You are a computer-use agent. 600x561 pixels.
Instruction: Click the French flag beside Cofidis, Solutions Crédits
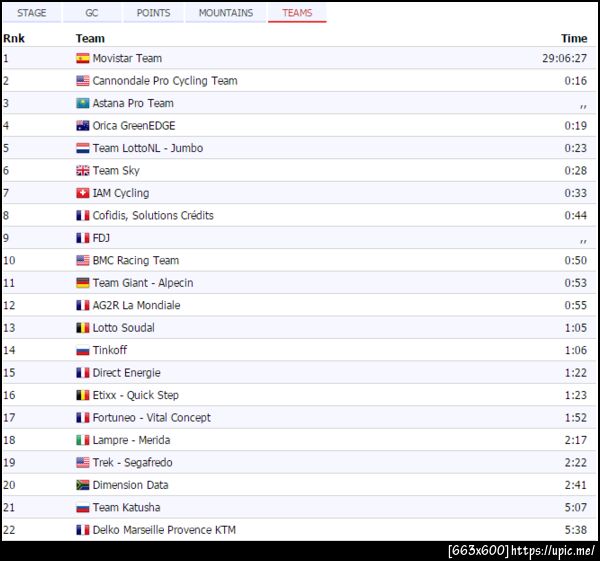[83, 215]
